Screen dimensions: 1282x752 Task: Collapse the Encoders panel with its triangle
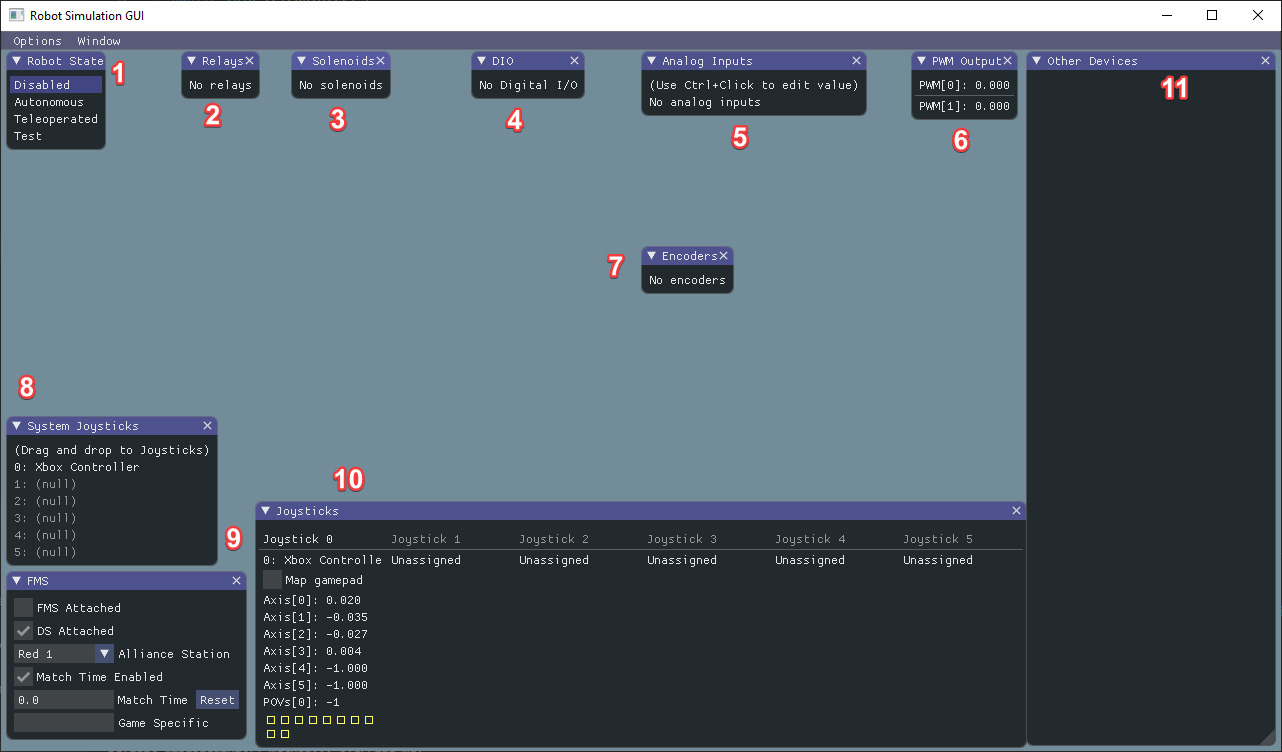[651, 255]
